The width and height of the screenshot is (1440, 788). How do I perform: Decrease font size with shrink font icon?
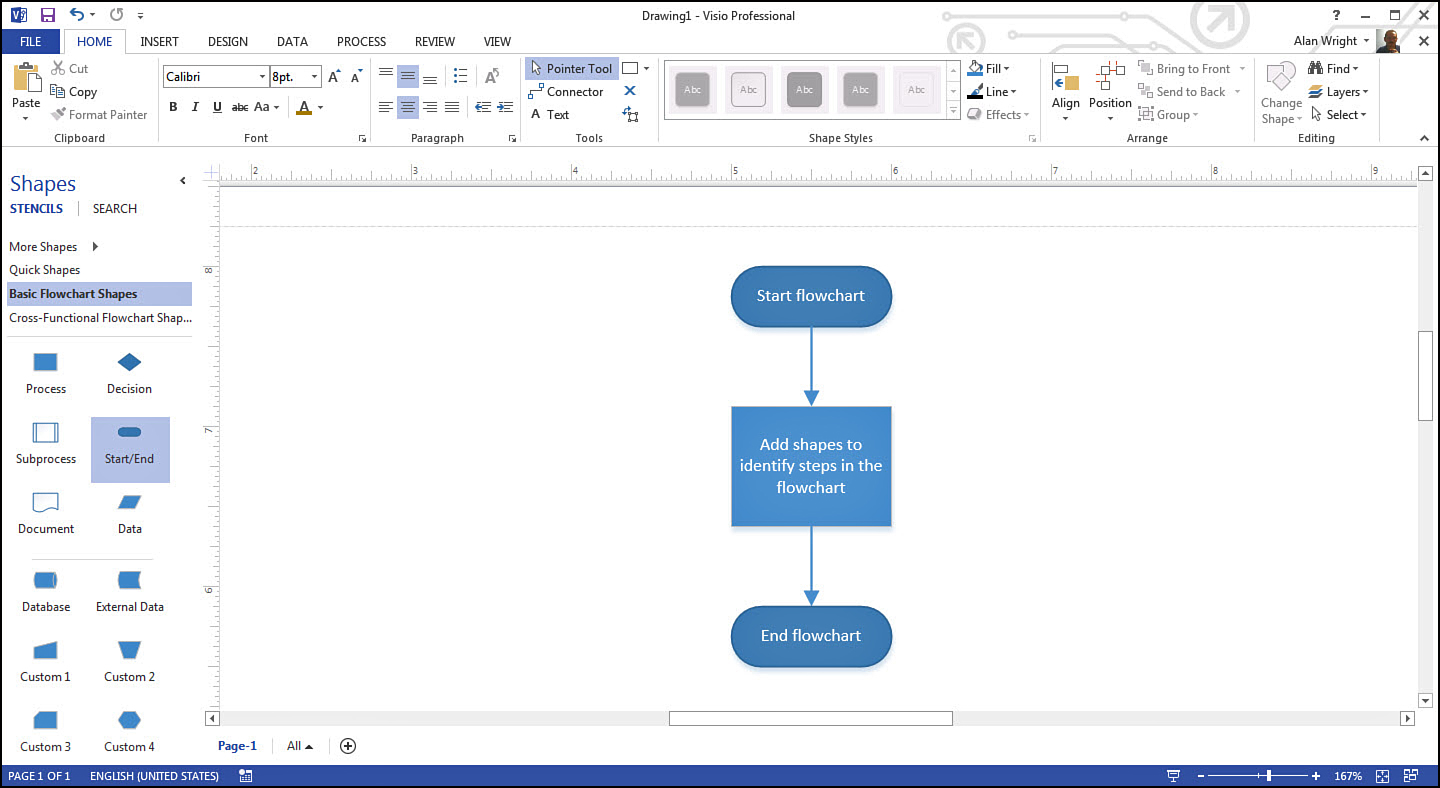click(356, 77)
